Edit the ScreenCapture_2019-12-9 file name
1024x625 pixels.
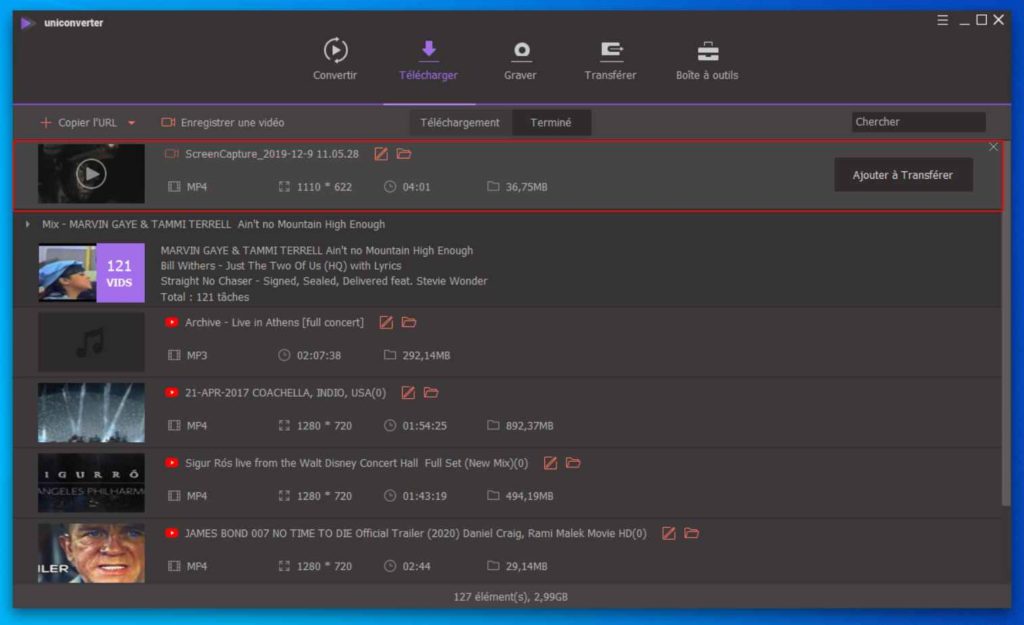point(381,154)
